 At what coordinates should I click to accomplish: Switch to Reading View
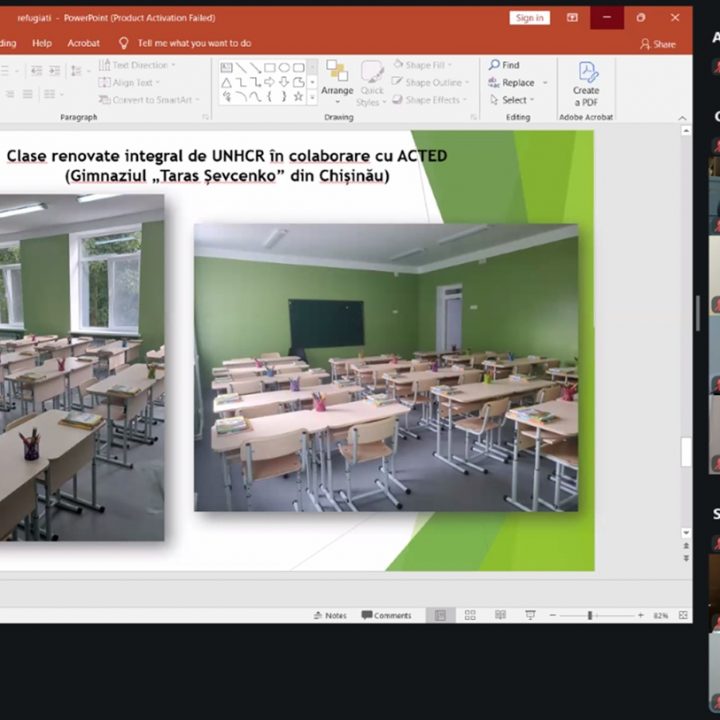pyautogui.click(x=499, y=615)
